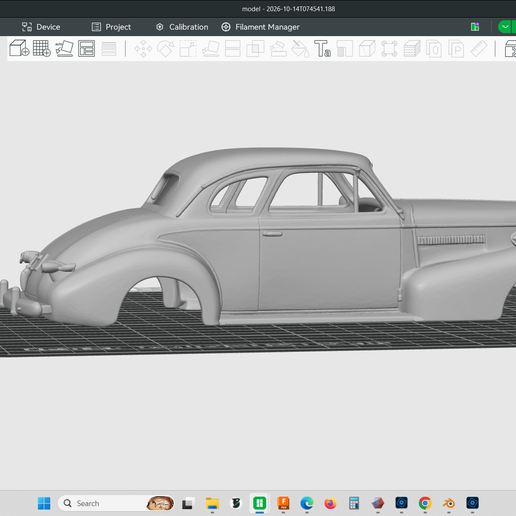
Task: Click the Add model cube icon
Action: point(19,48)
